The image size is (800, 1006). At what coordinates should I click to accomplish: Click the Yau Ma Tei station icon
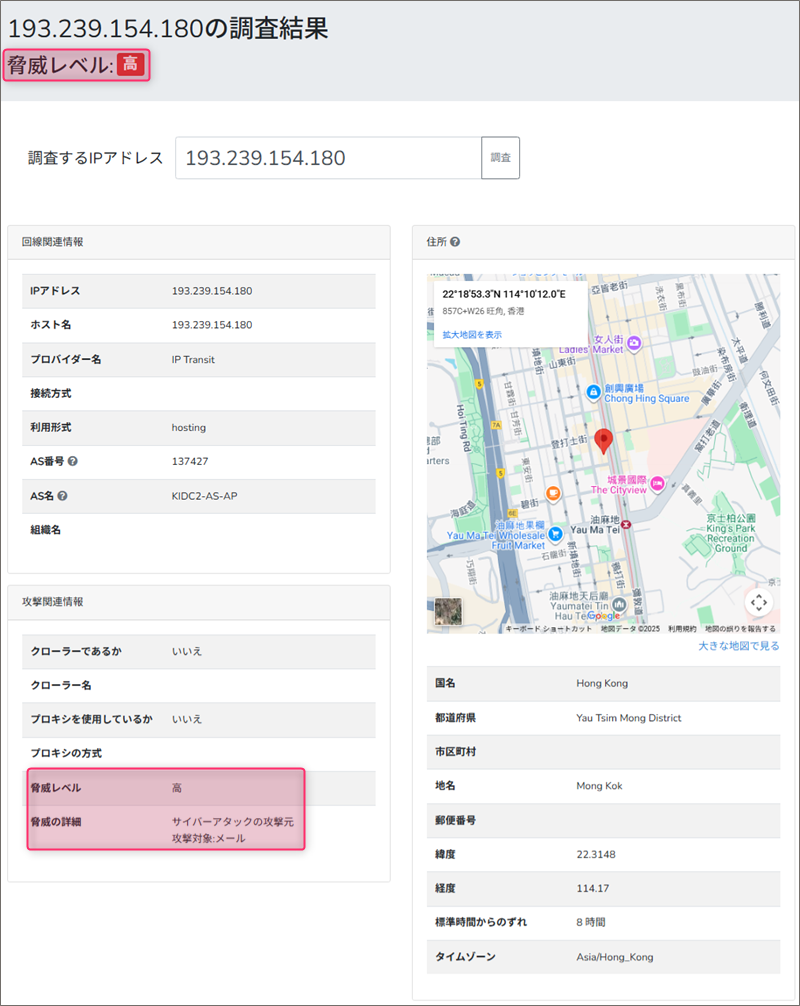pos(626,524)
